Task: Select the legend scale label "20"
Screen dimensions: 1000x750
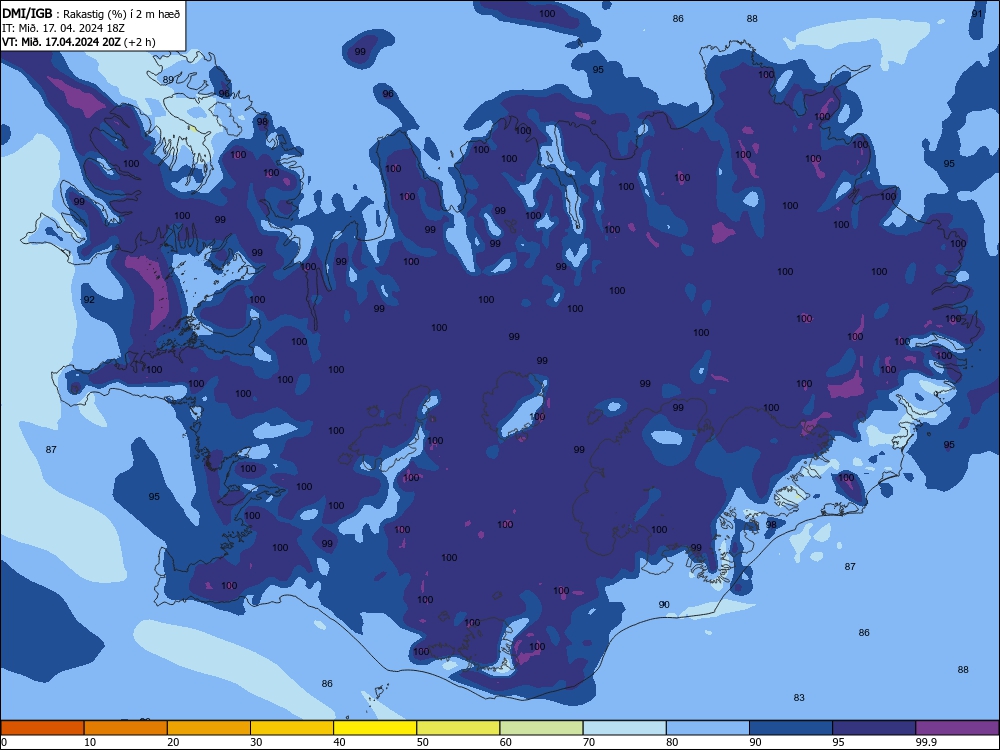Action: click(173, 742)
